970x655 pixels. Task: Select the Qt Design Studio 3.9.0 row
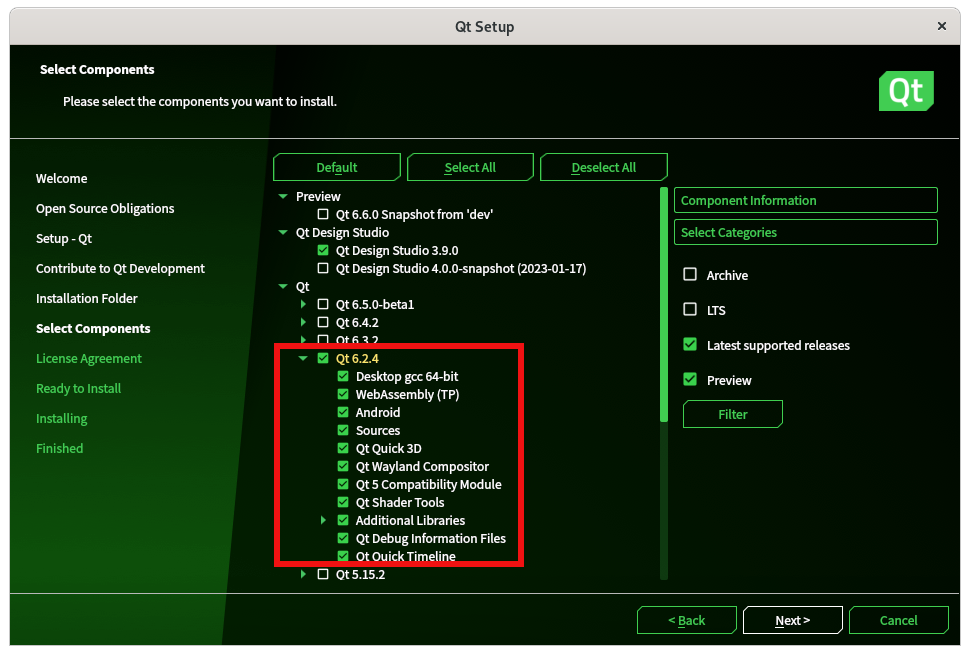pyautogui.click(x=397, y=250)
